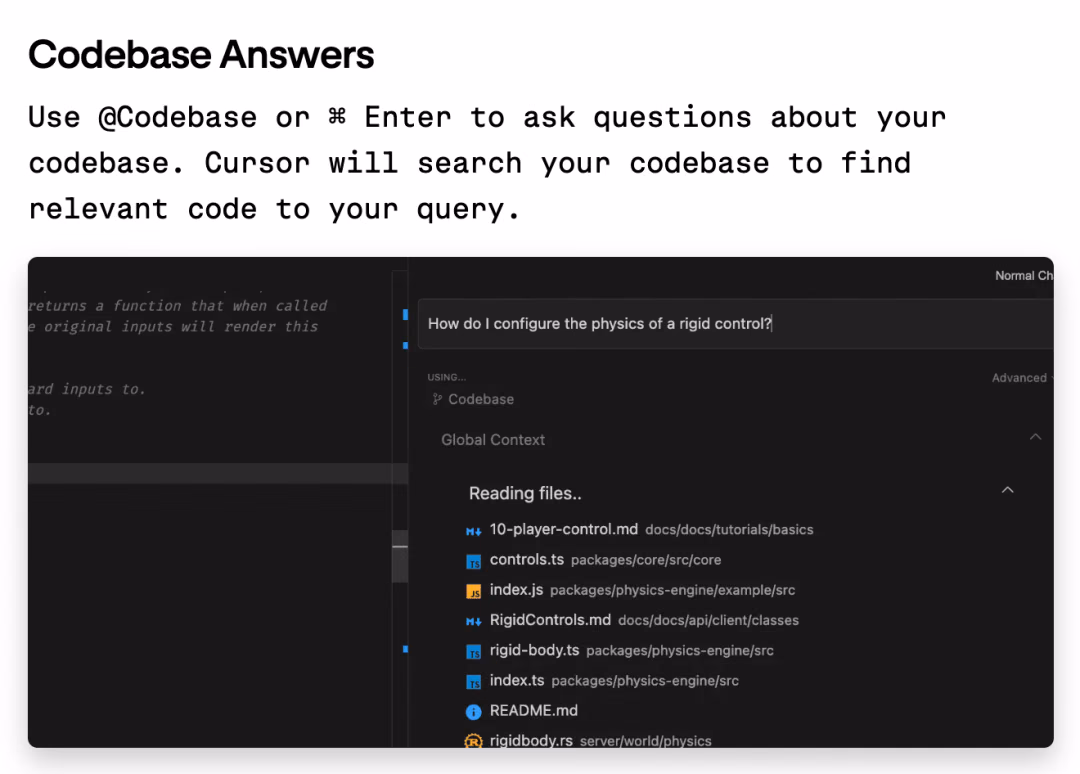Click TypeScript icon beside index.ts
Image resolution: width=1080 pixels, height=774 pixels.
coord(473,682)
